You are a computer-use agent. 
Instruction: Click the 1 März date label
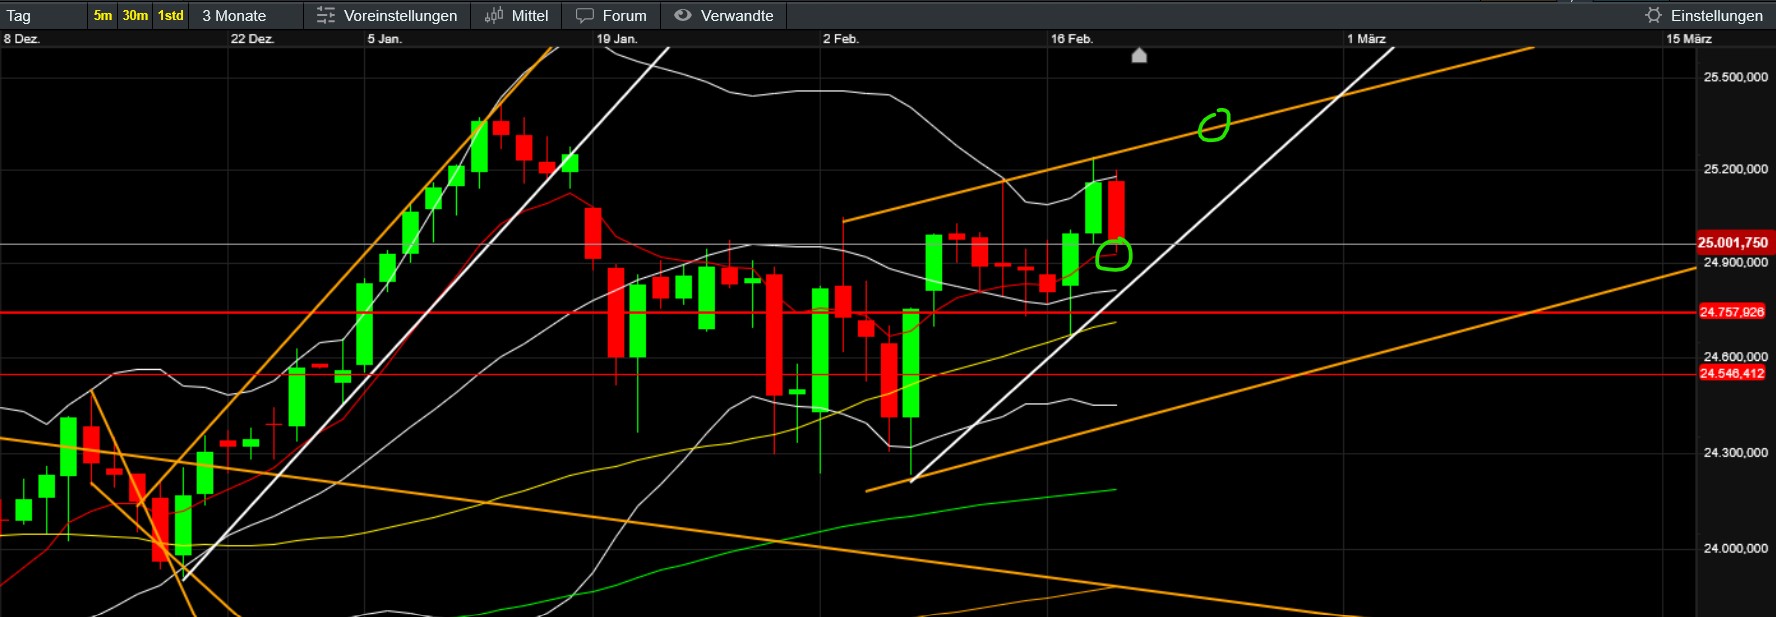tap(1366, 39)
